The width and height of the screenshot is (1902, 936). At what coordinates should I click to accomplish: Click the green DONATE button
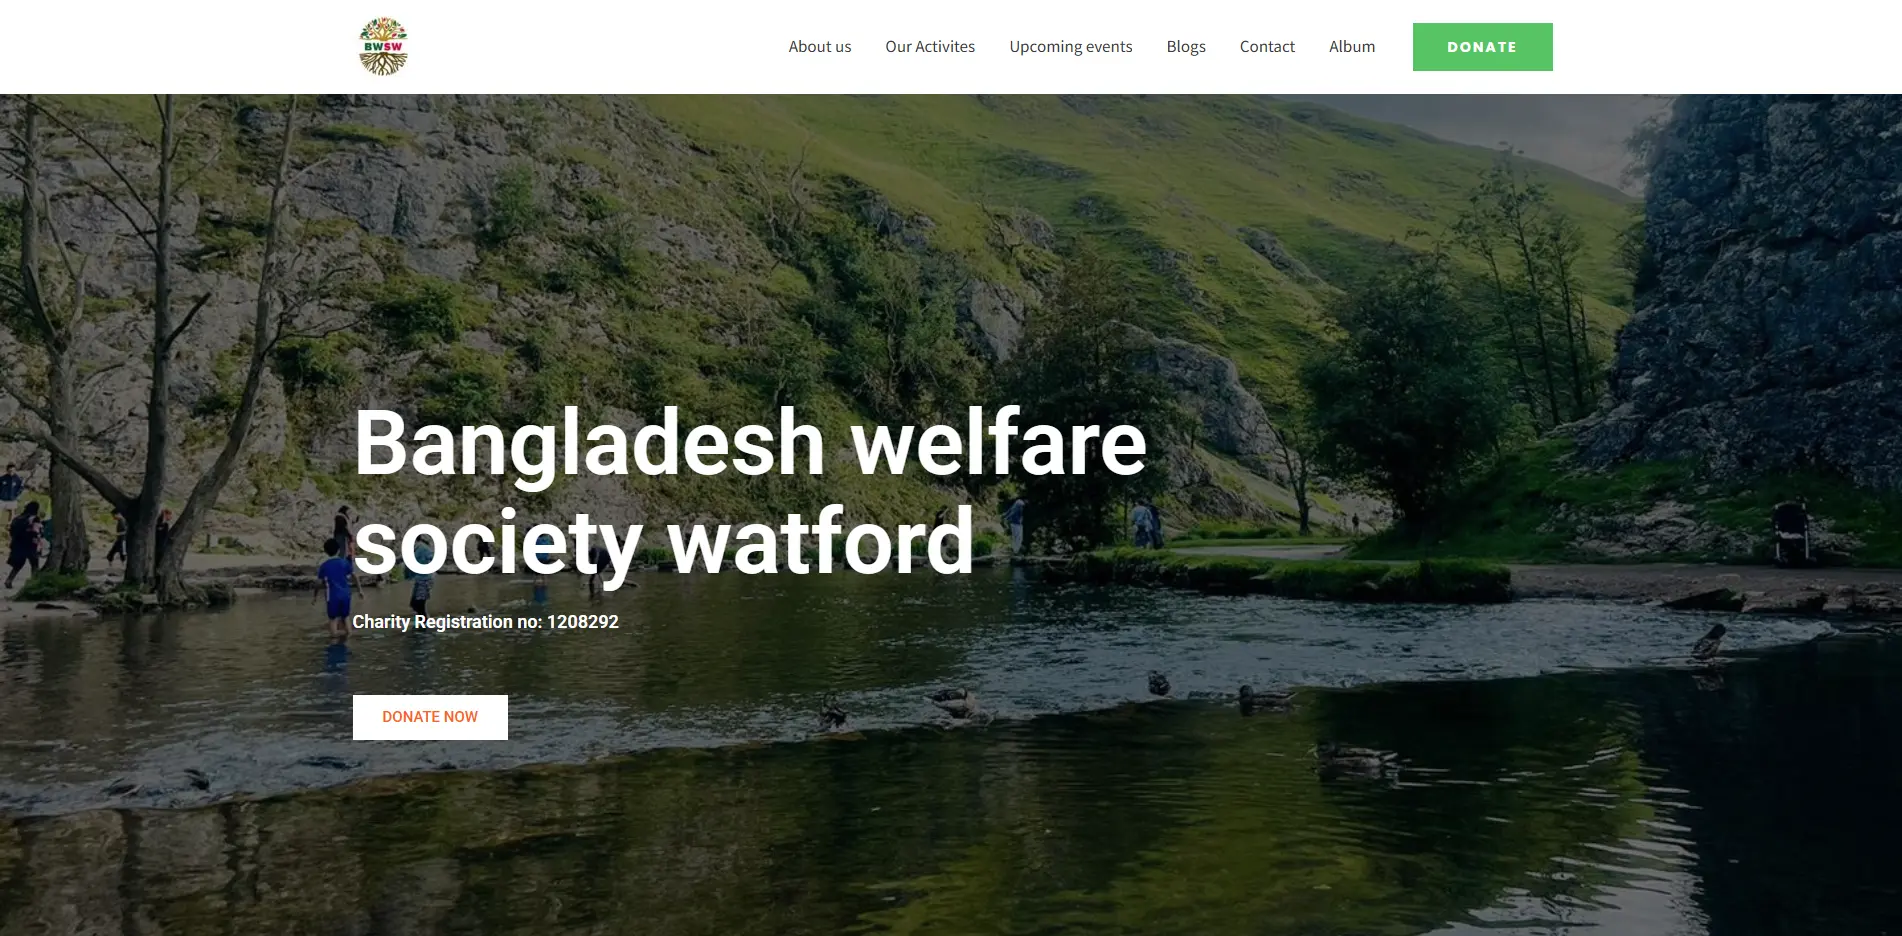[1482, 47]
